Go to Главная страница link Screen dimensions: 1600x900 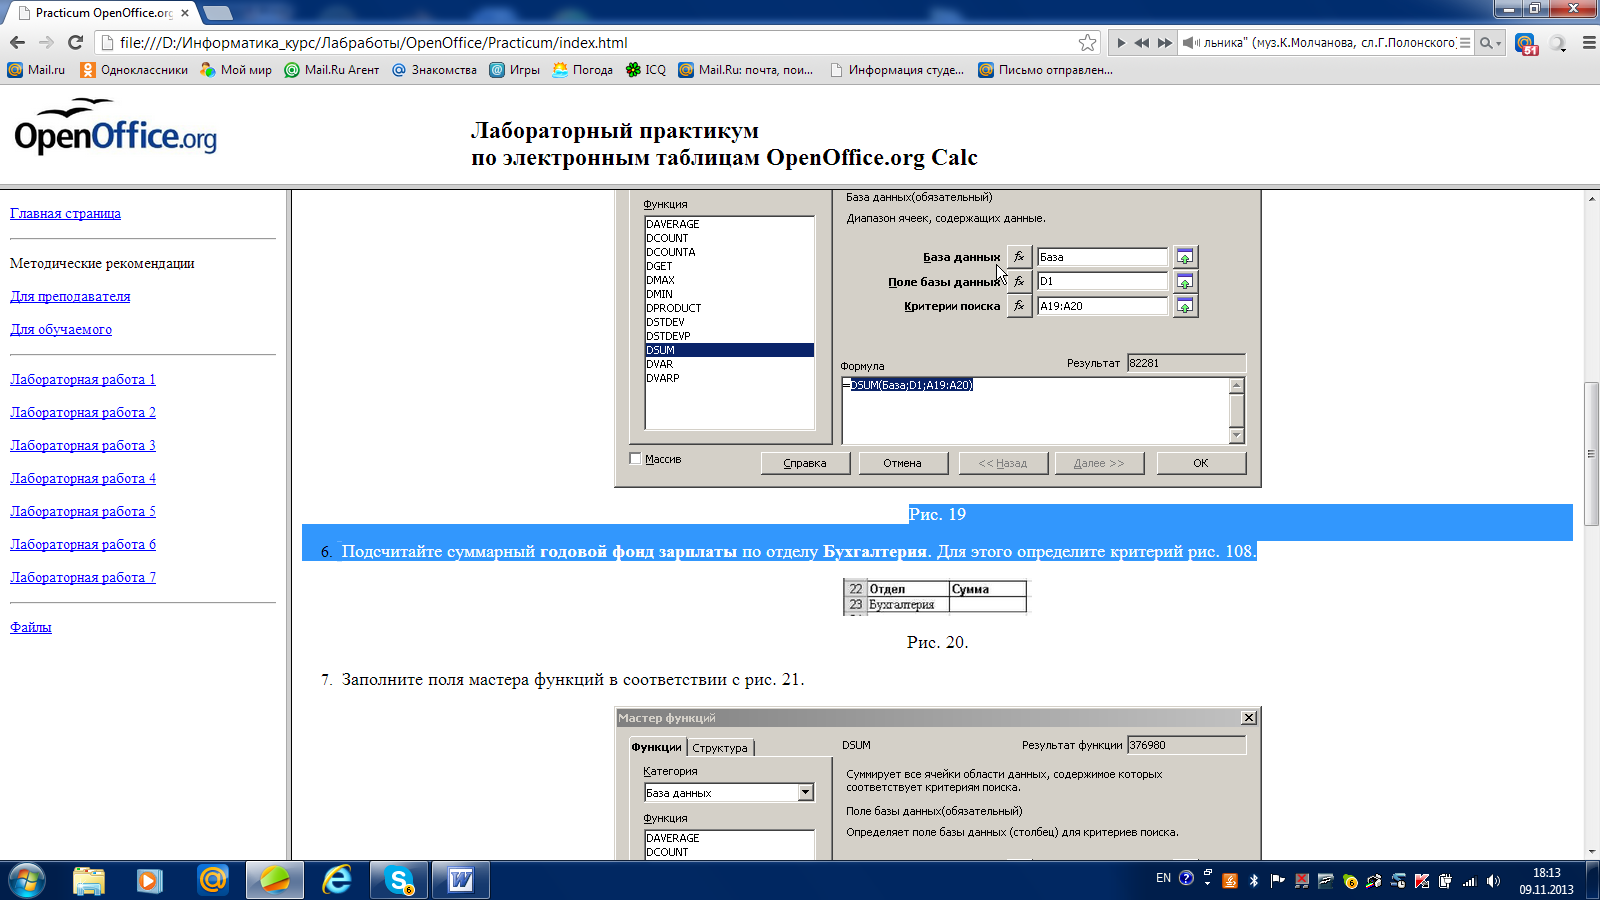[65, 213]
